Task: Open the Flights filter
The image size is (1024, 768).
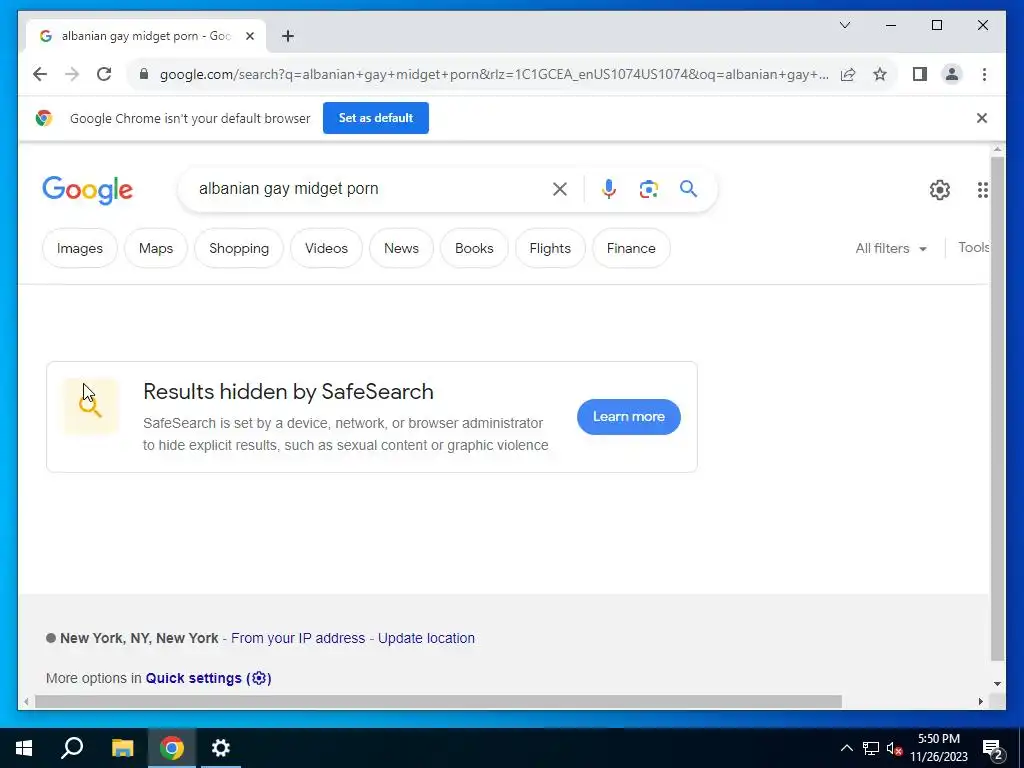Action: [550, 248]
